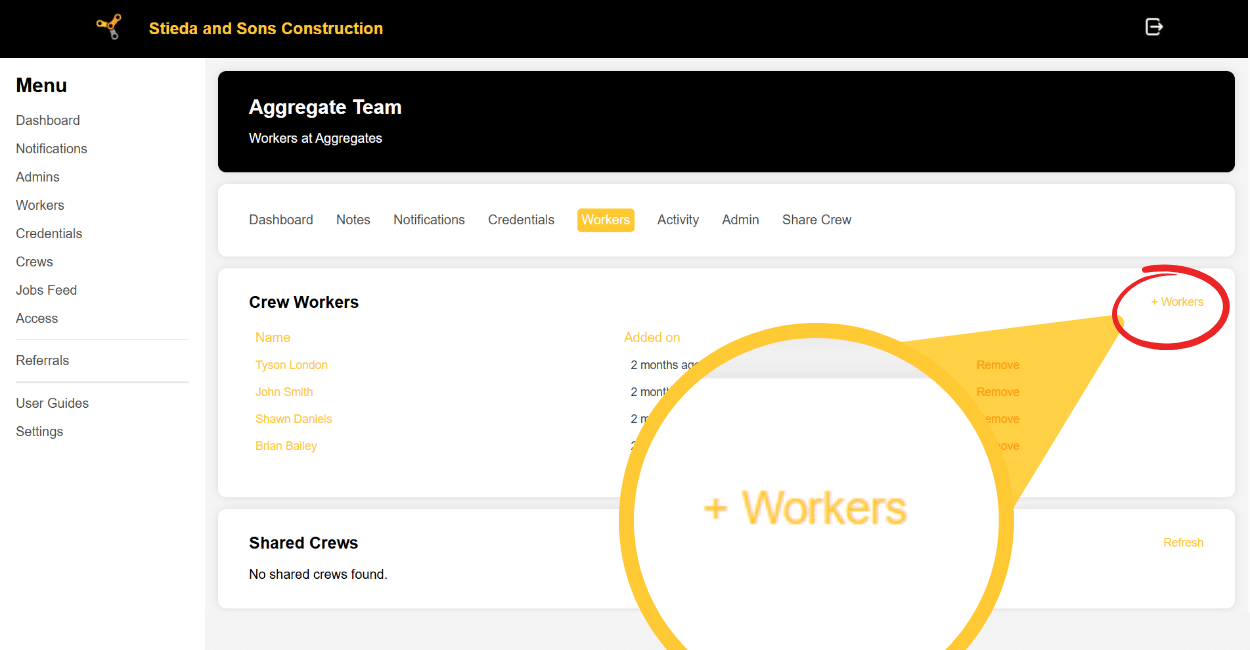Image resolution: width=1250 pixels, height=650 pixels.
Task: Click the No shared crews found message
Action: coord(318,574)
